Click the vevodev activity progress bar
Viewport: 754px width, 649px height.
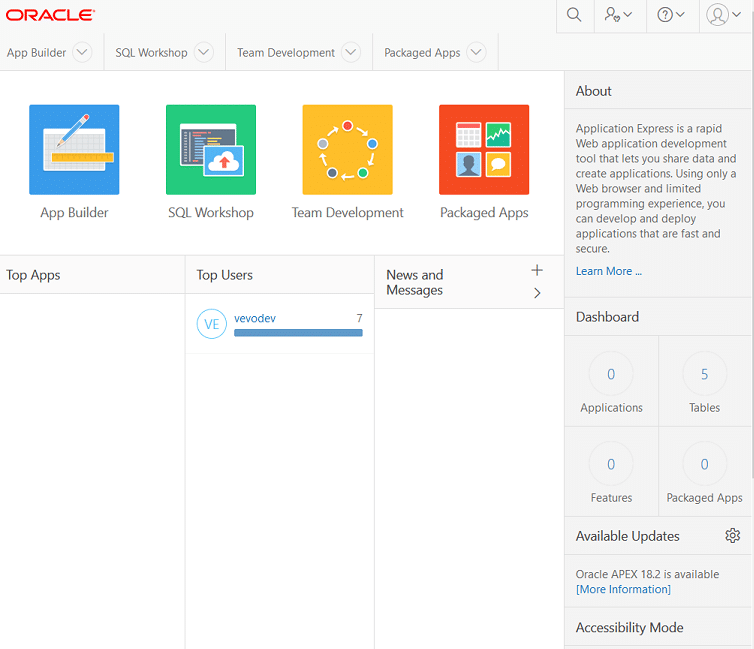[x=298, y=333]
